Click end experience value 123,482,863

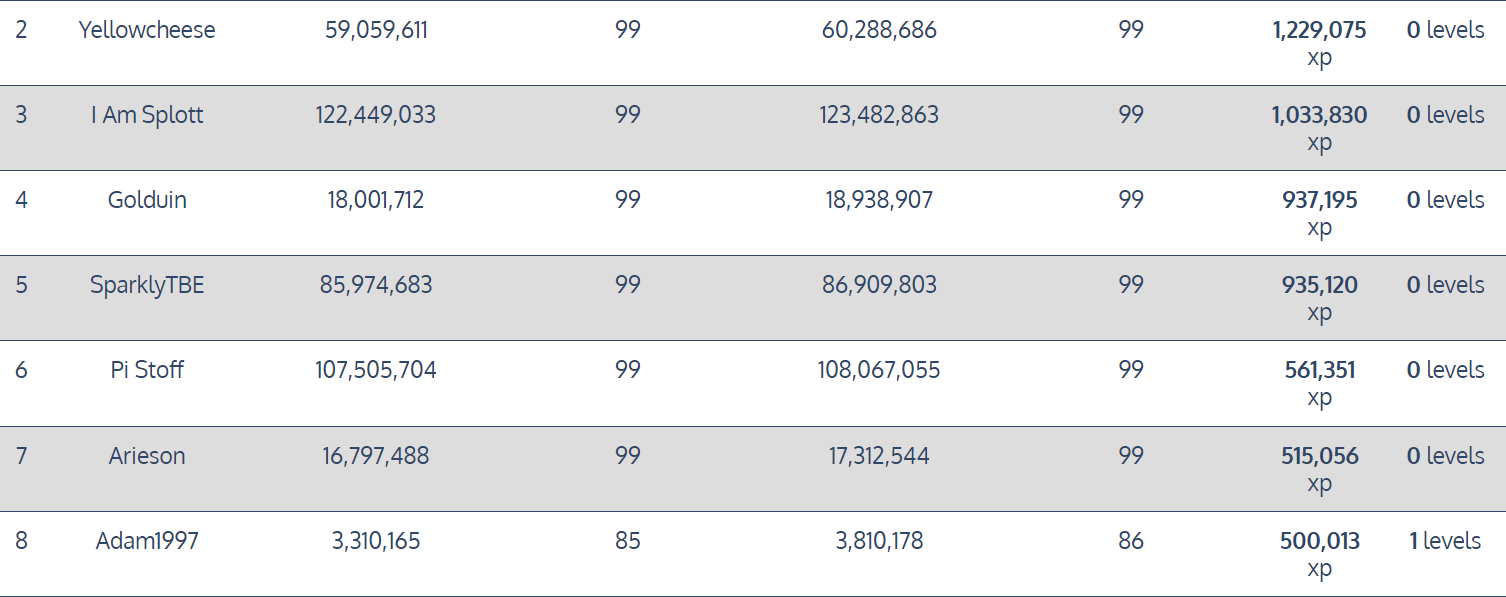(879, 115)
